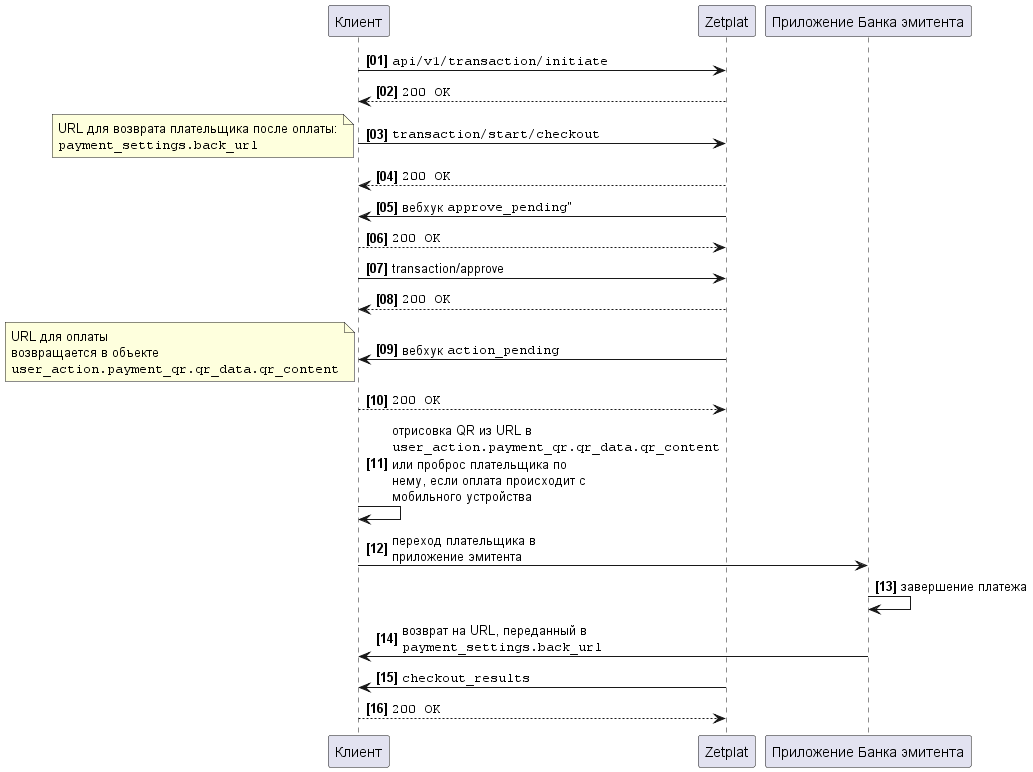Image resolution: width=1033 pixels, height=772 pixels.
Task: Click the URL для оплаты note
Action: coord(179,353)
